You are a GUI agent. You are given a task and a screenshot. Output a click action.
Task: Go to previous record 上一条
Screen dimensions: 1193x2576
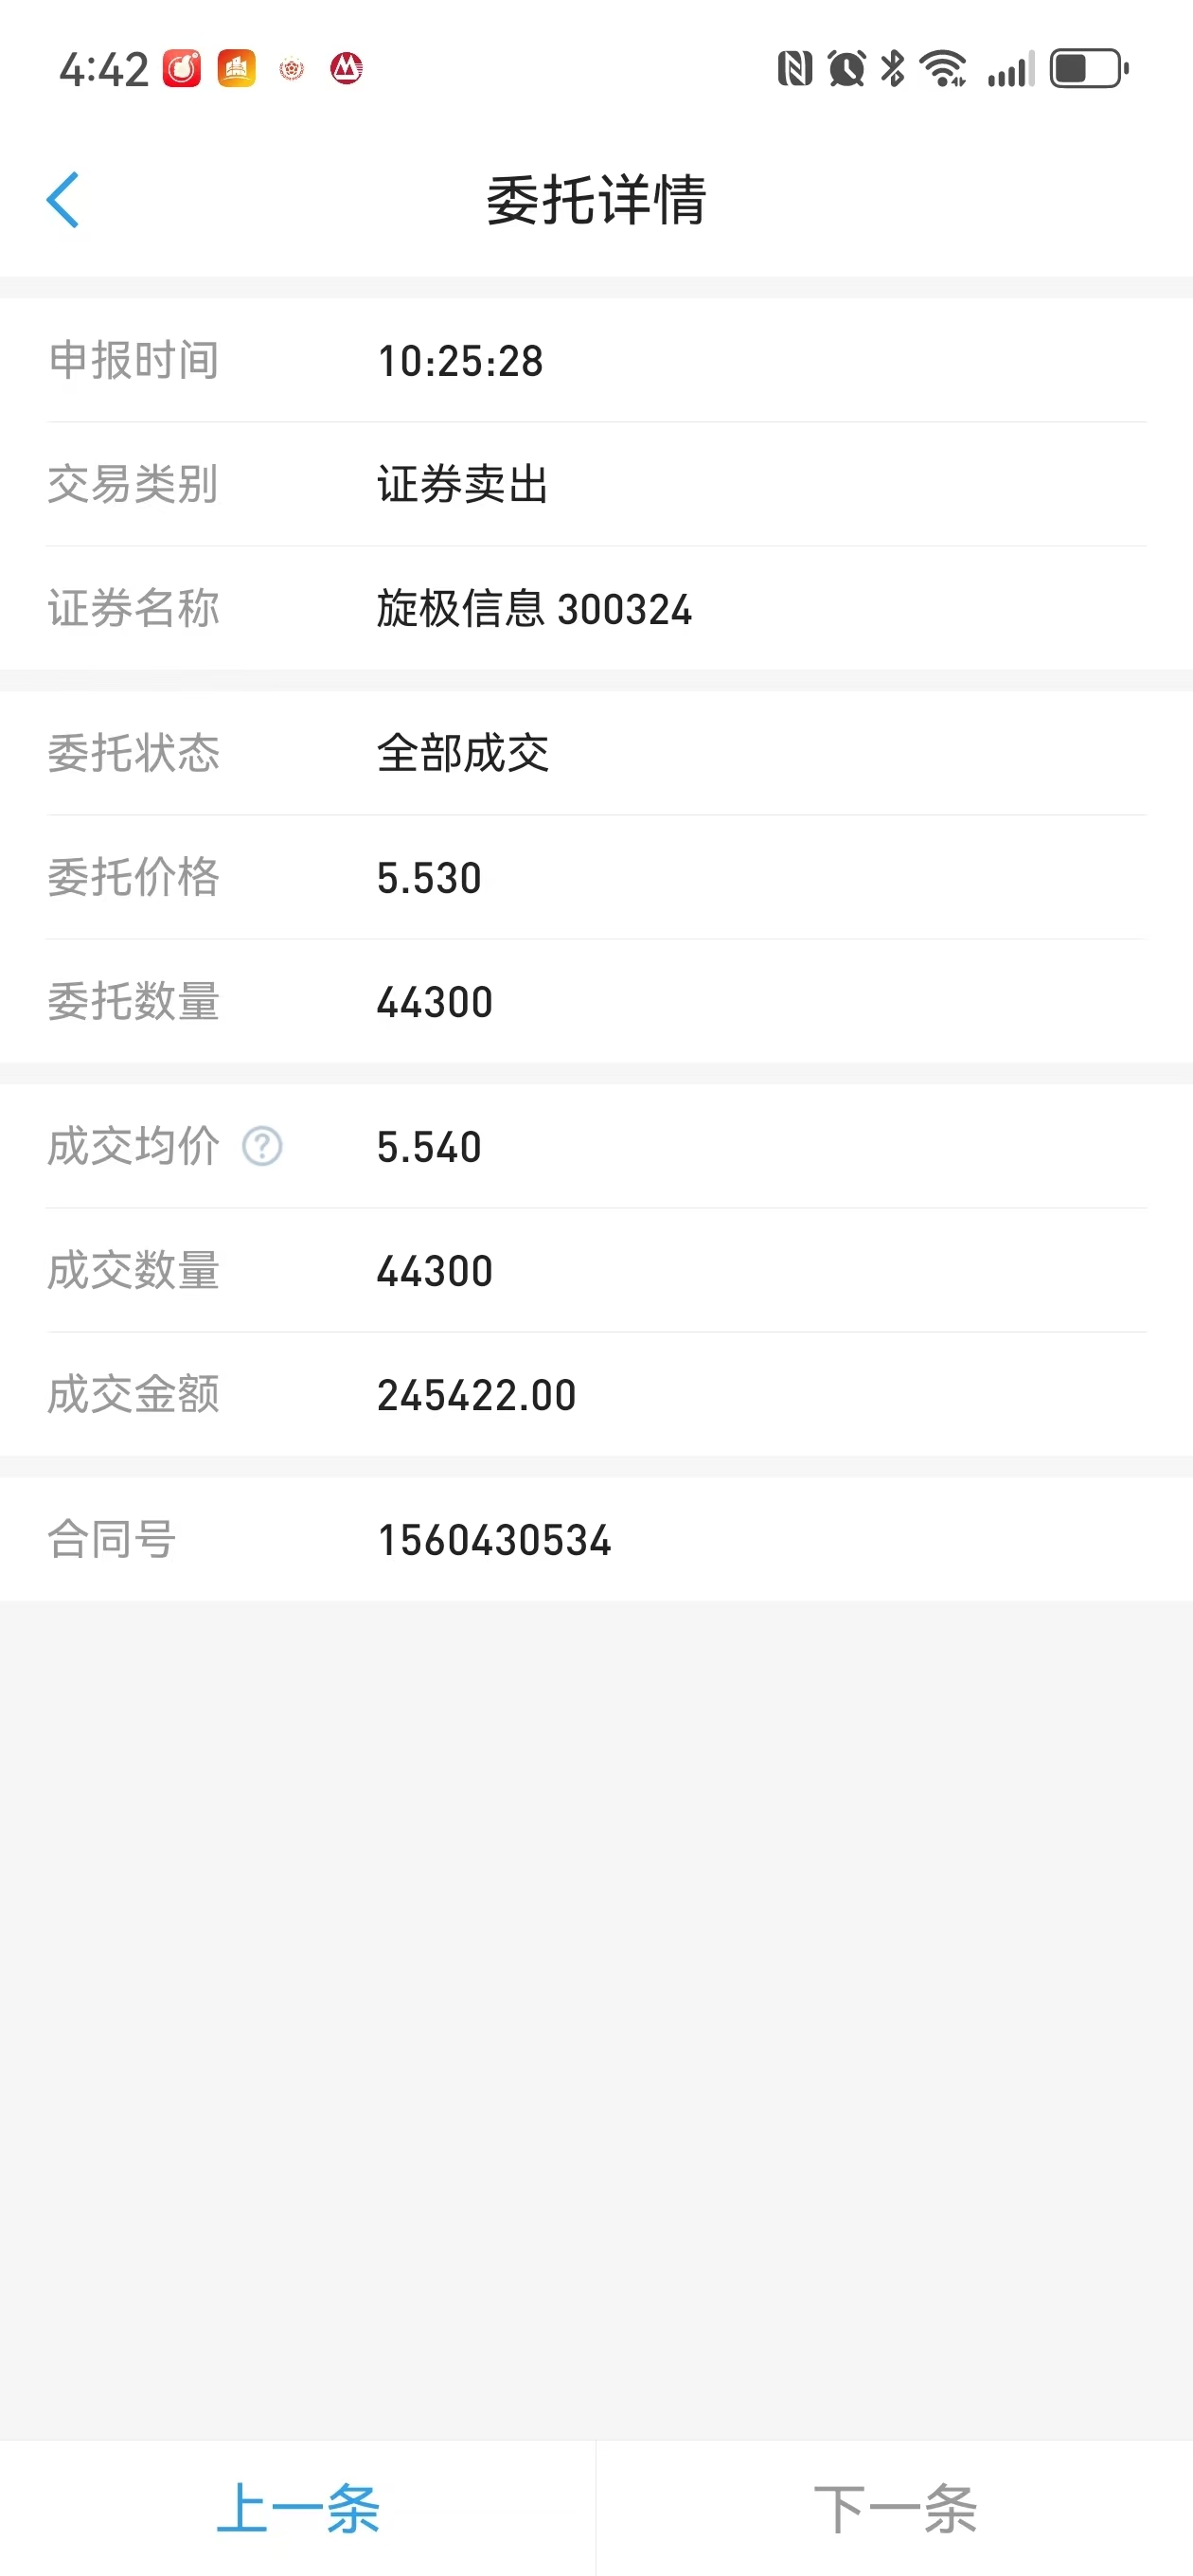(298, 2508)
